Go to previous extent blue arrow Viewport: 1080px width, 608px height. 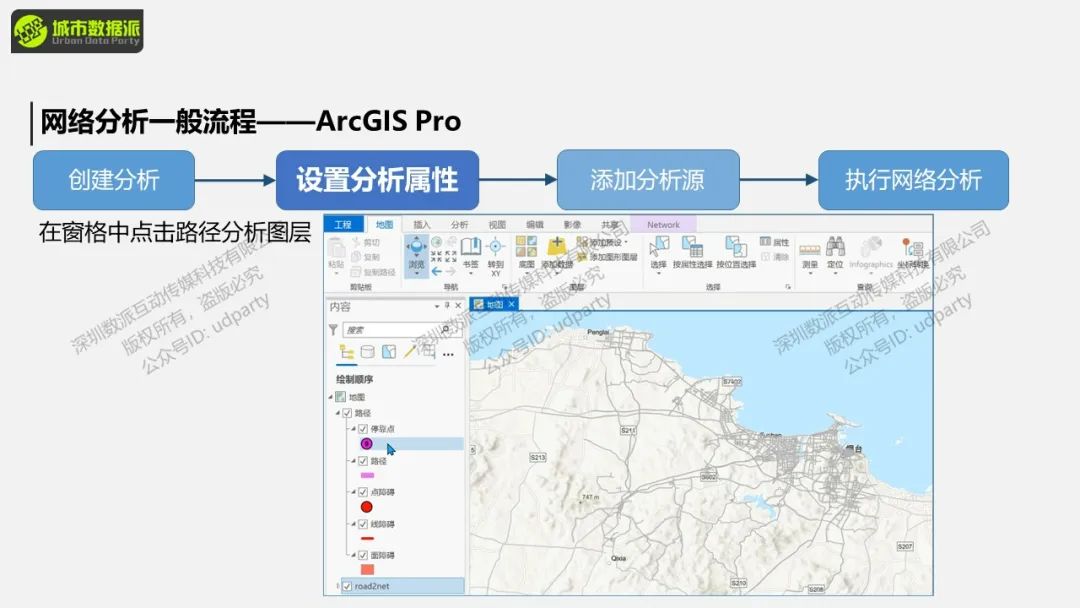coord(436,272)
